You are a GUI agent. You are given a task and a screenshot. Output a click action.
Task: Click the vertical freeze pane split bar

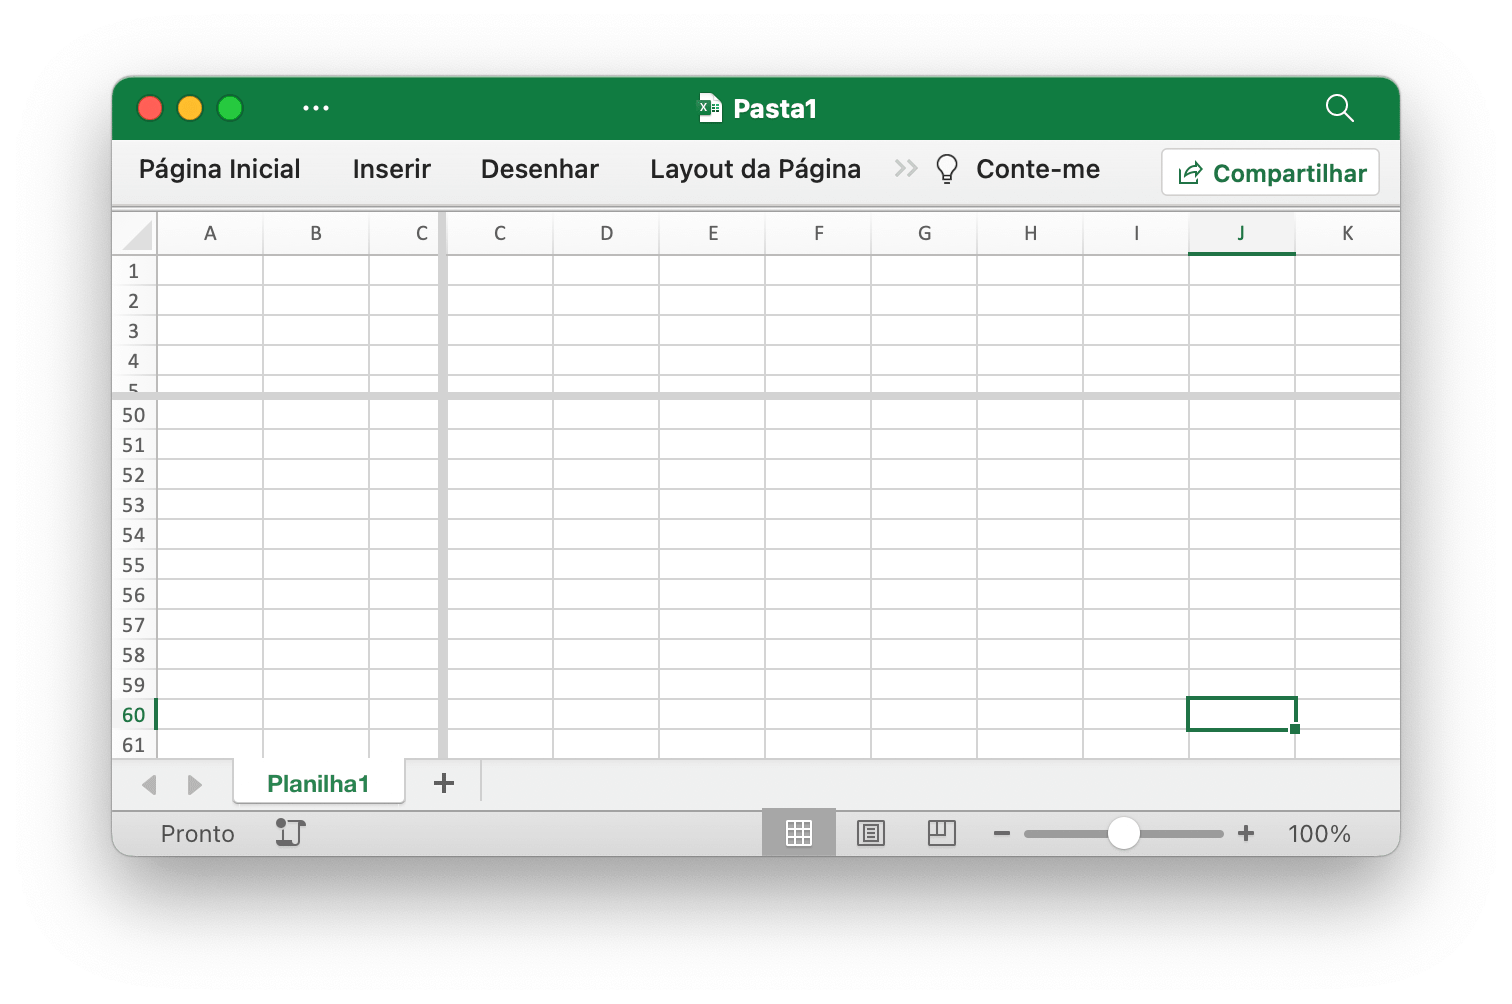point(442,485)
